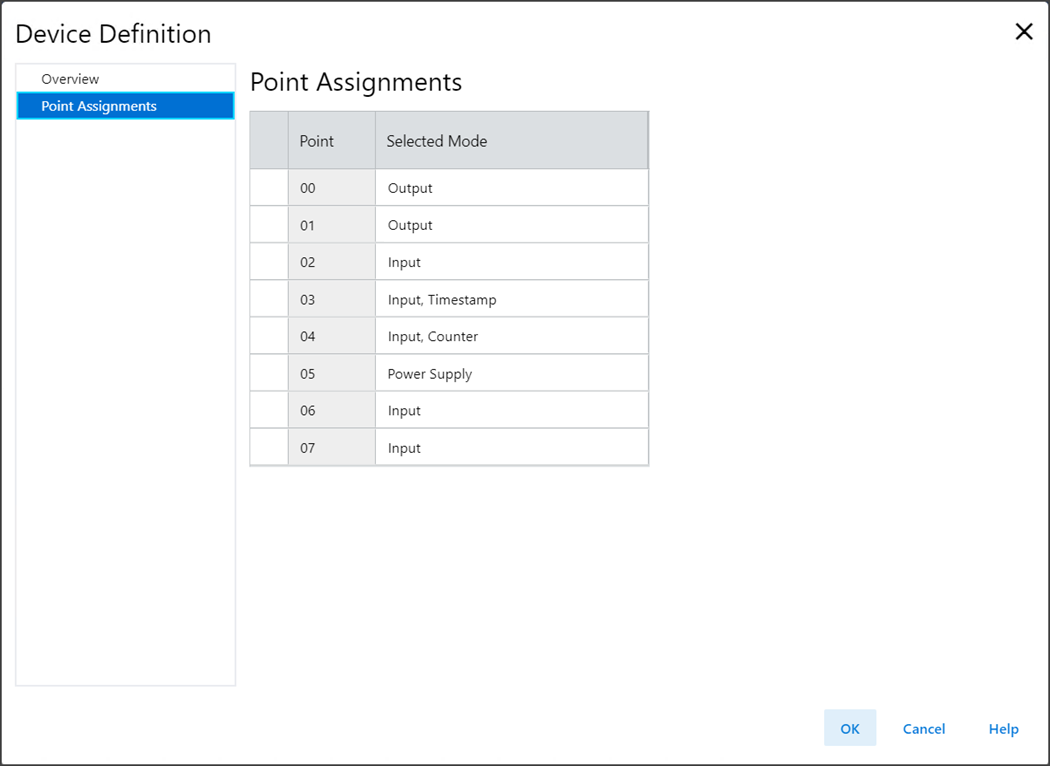Open the Overview page in sidebar

point(70,79)
